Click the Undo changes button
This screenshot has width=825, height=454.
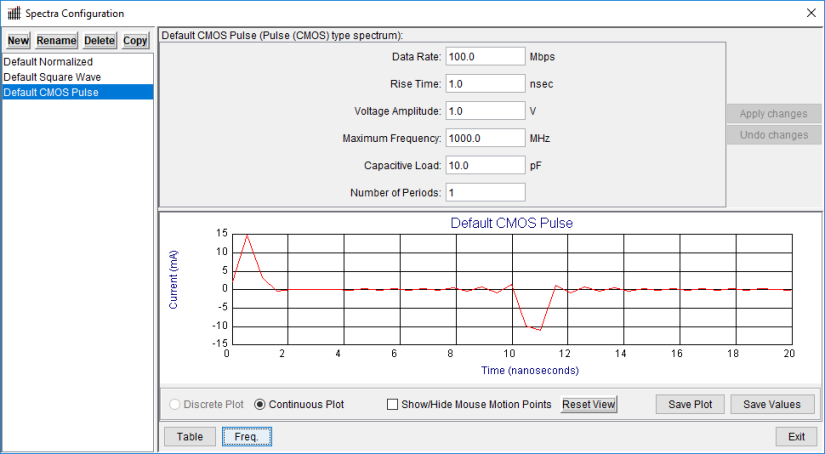(773, 135)
